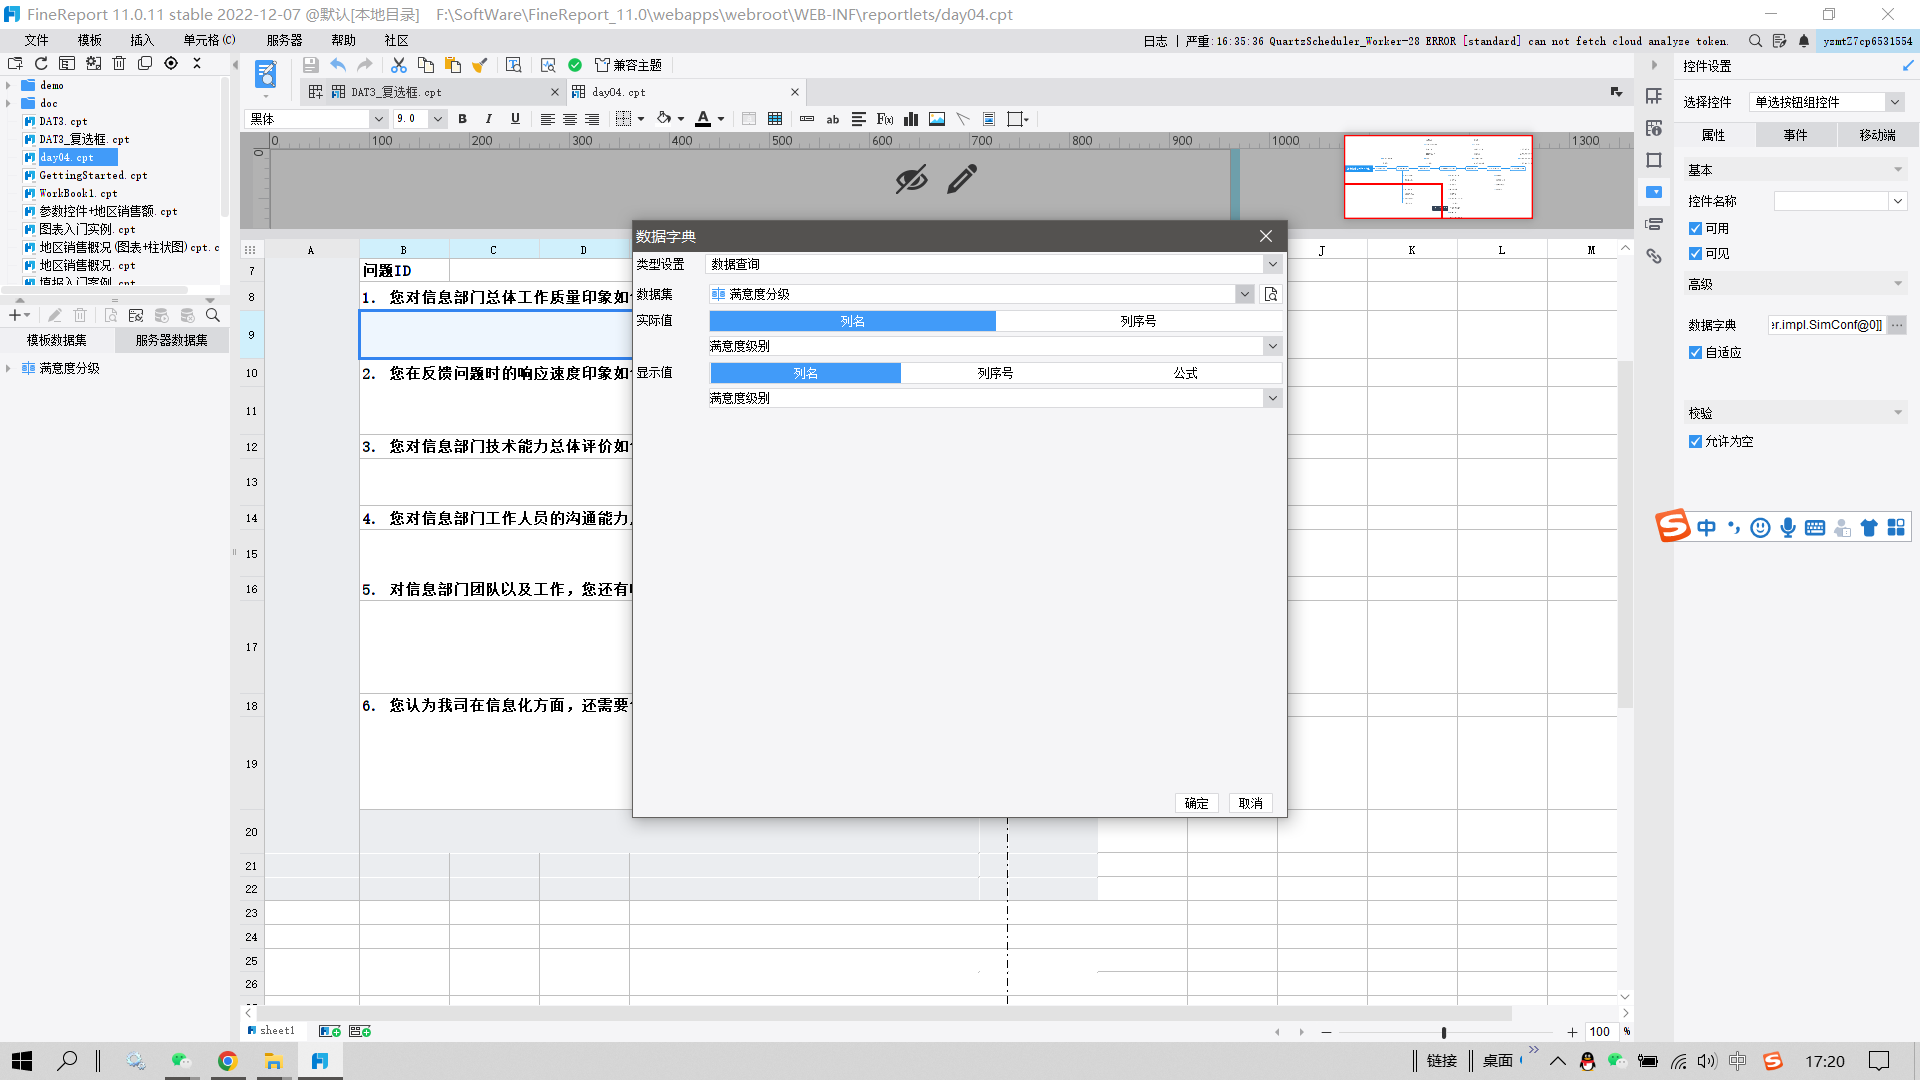The width and height of the screenshot is (1920, 1080).
Task: Click the cut scissors icon
Action: (398, 65)
